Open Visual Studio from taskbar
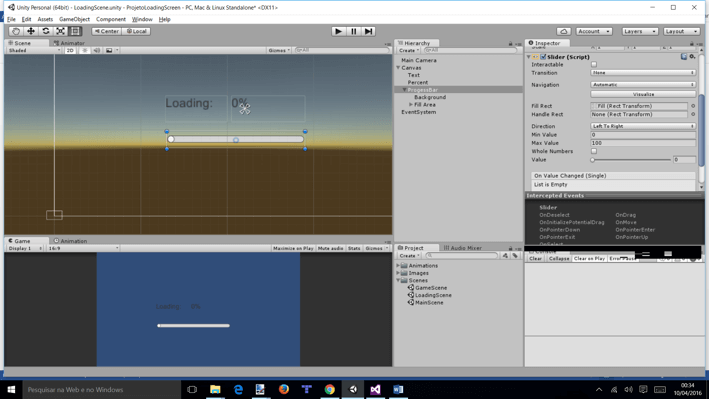709x399 pixels. pos(375,390)
